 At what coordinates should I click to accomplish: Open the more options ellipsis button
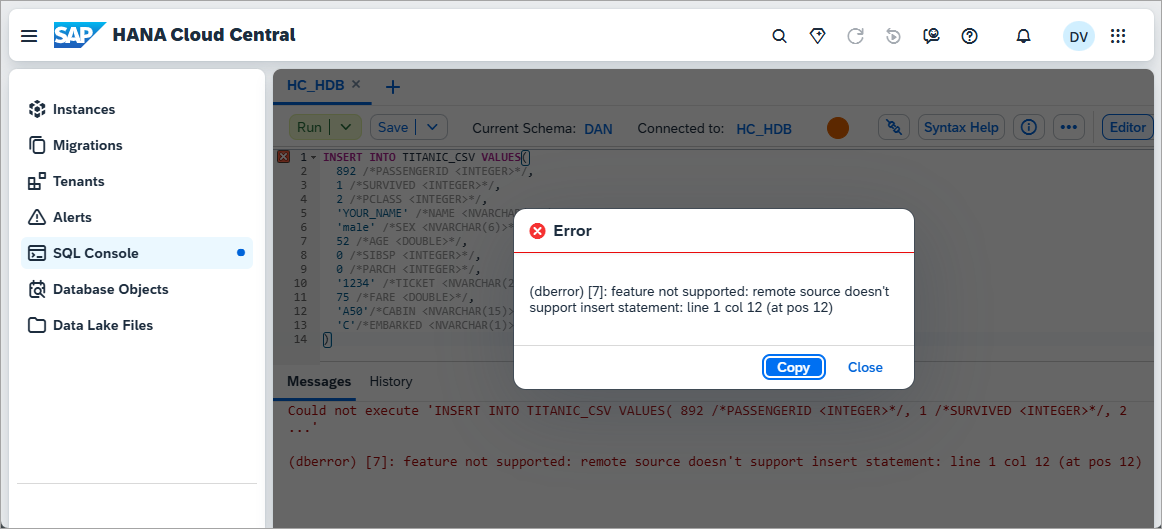coord(1068,127)
